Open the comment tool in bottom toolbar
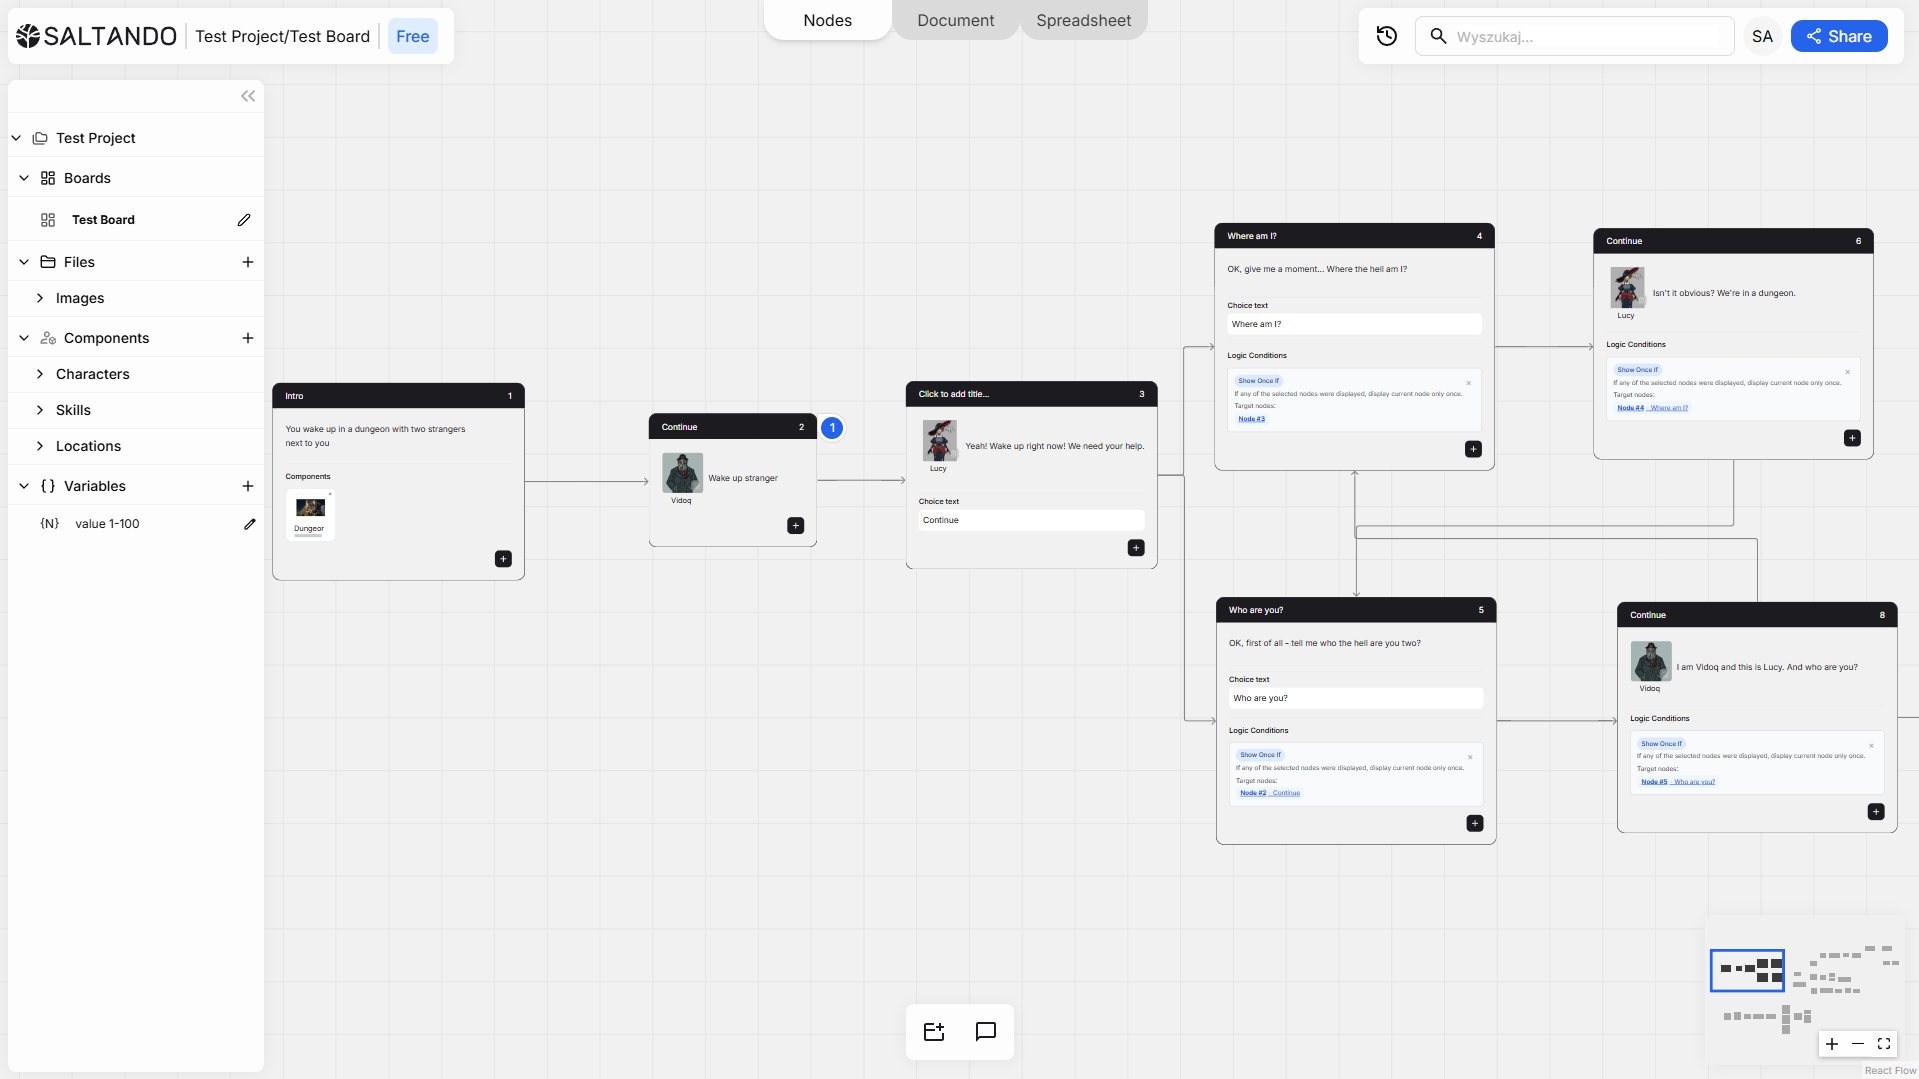Screen dimensions: 1919x1079 (985, 1031)
